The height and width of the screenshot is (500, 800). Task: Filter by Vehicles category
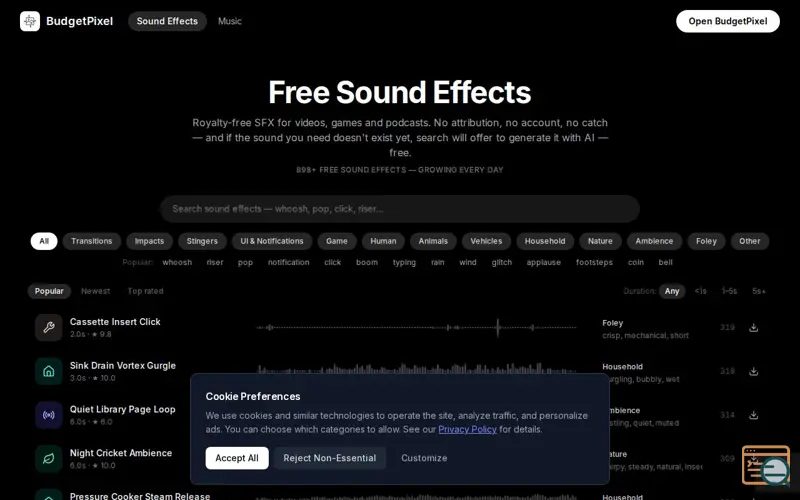click(x=486, y=241)
